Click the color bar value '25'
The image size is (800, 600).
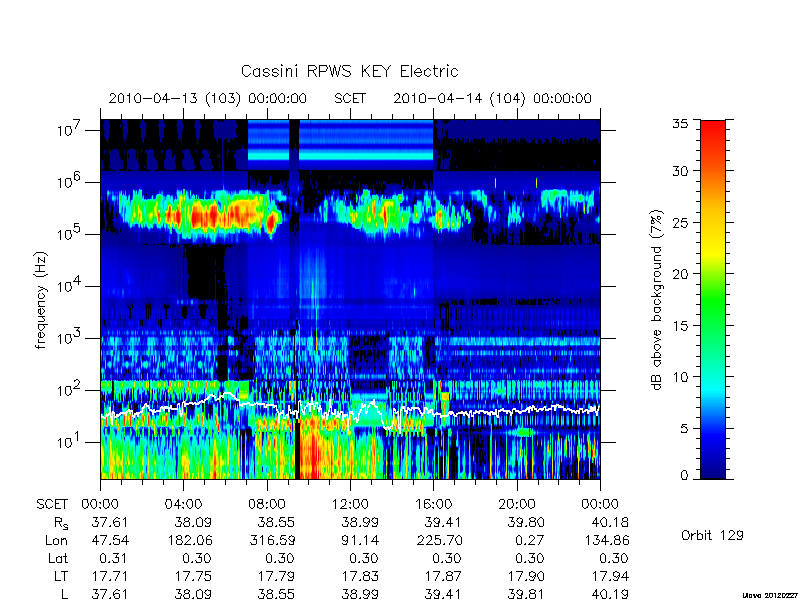[x=680, y=222]
